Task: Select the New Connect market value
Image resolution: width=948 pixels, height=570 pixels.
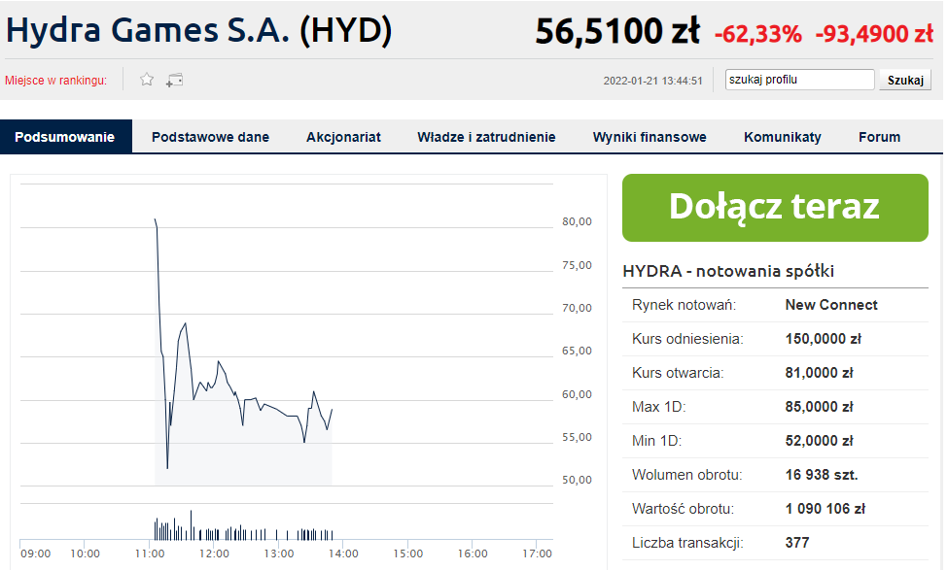Action: 831,305
